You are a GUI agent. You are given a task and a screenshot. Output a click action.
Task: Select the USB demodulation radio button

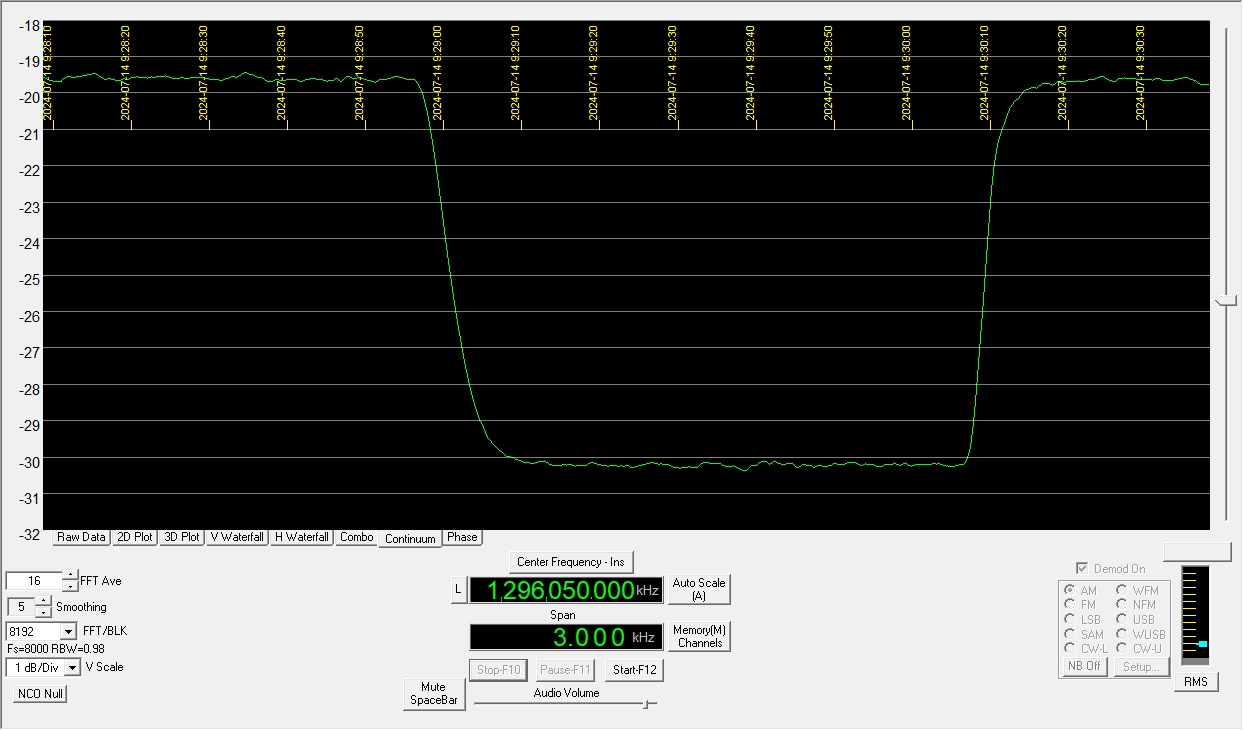[1122, 619]
